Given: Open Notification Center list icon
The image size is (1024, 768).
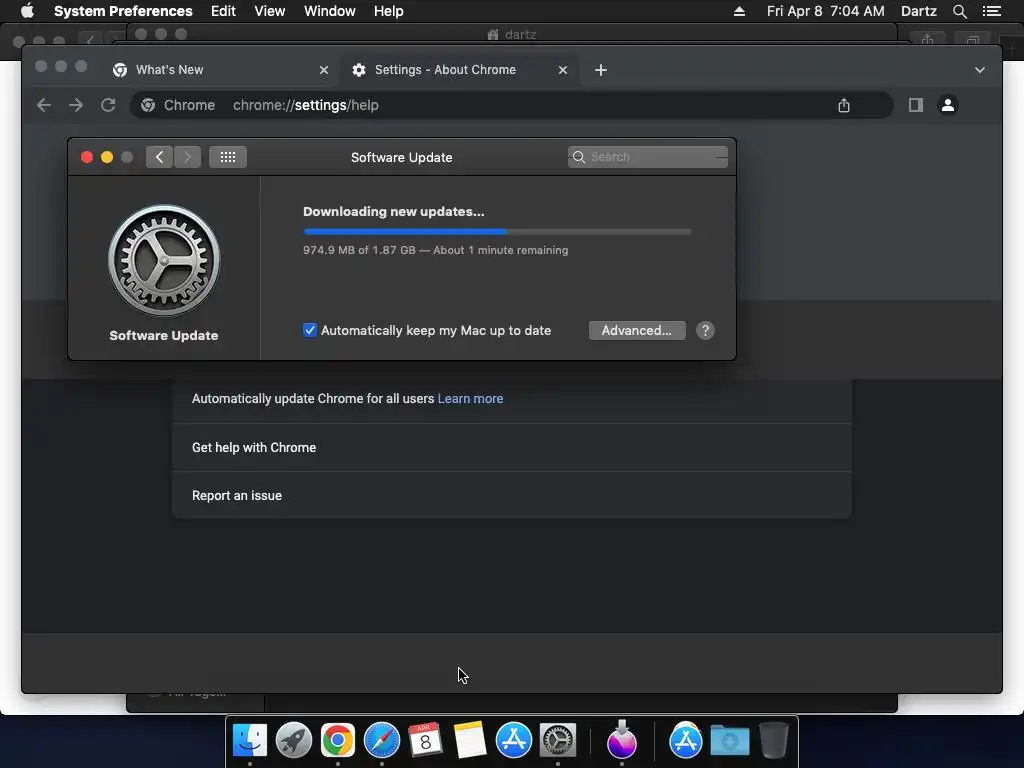Looking at the screenshot, I should coord(992,11).
